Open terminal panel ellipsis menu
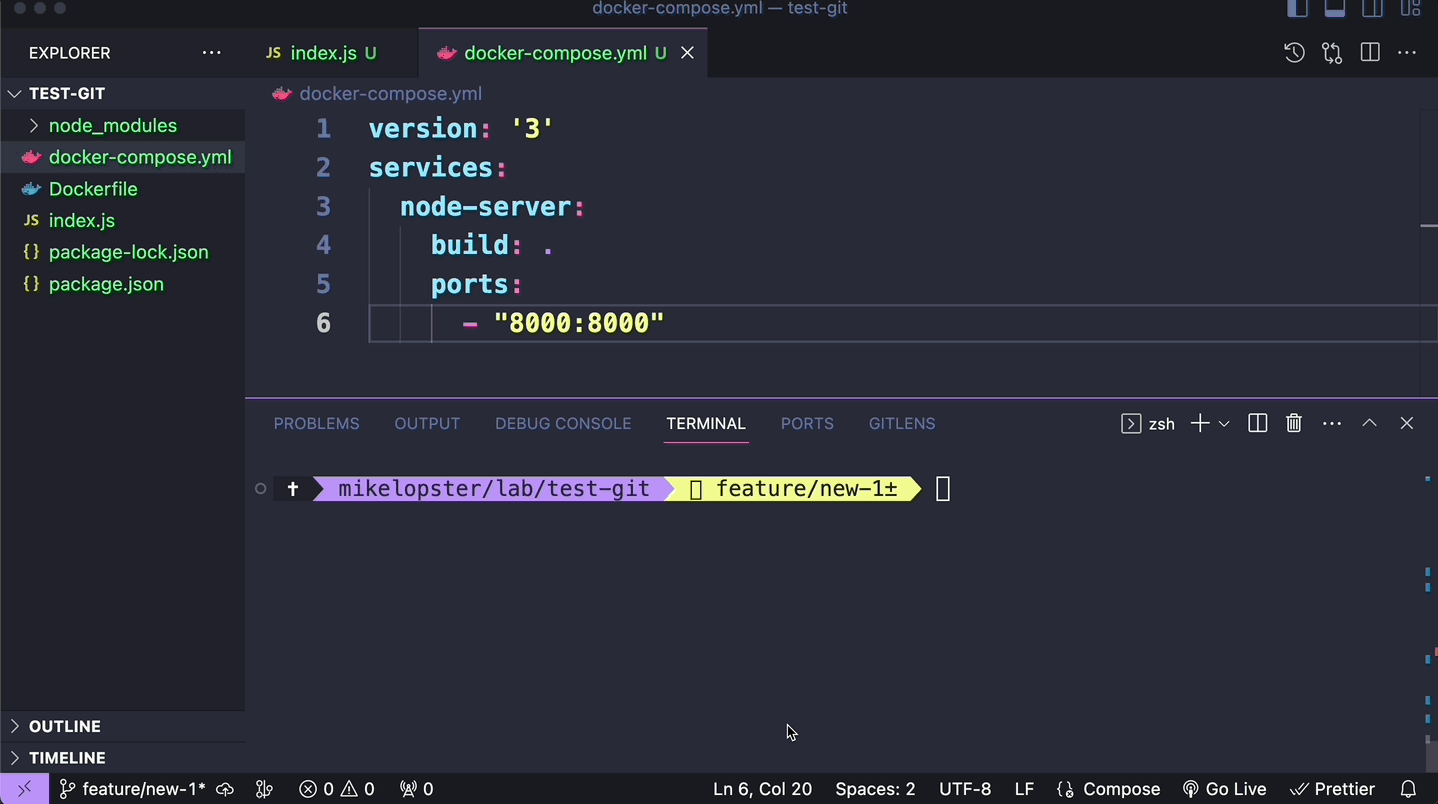The image size is (1438, 804). coord(1332,424)
